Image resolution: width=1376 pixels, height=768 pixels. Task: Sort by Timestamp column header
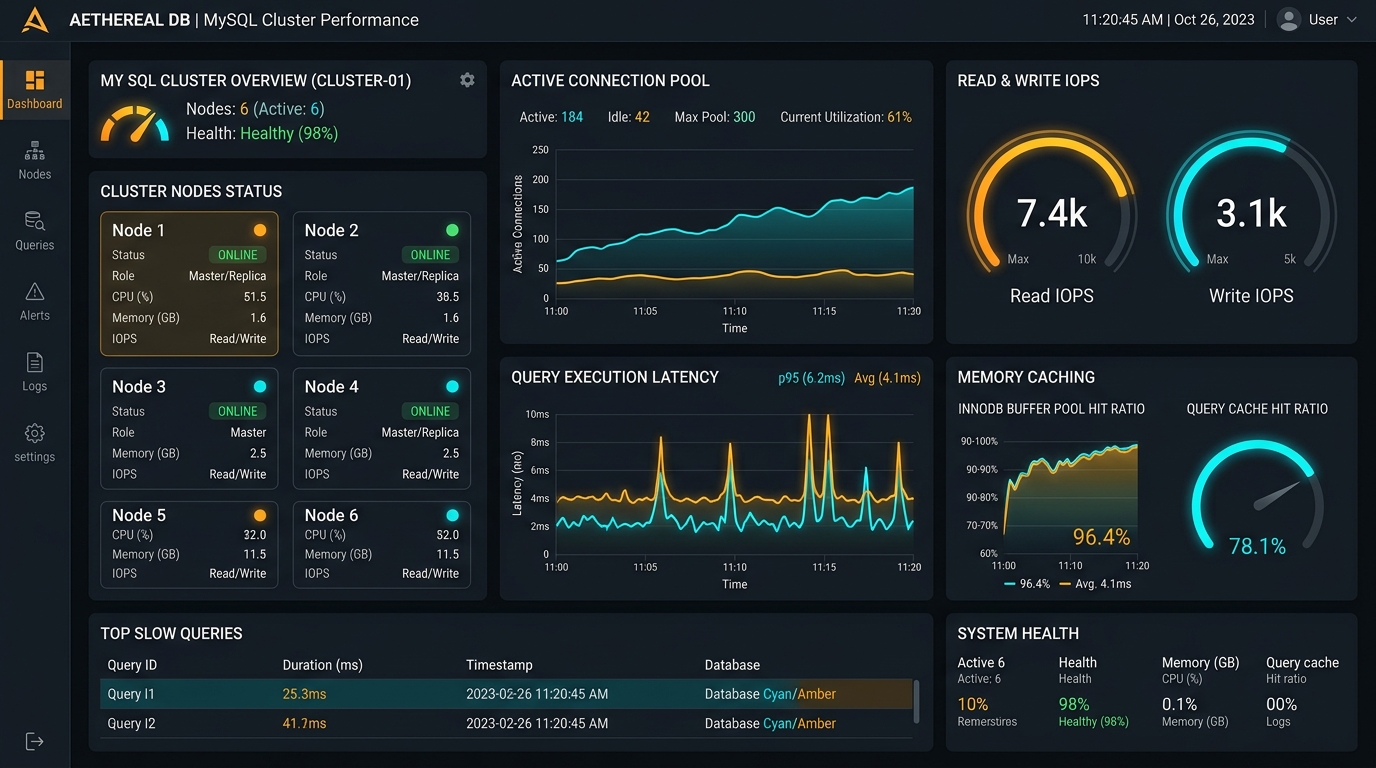pos(499,665)
